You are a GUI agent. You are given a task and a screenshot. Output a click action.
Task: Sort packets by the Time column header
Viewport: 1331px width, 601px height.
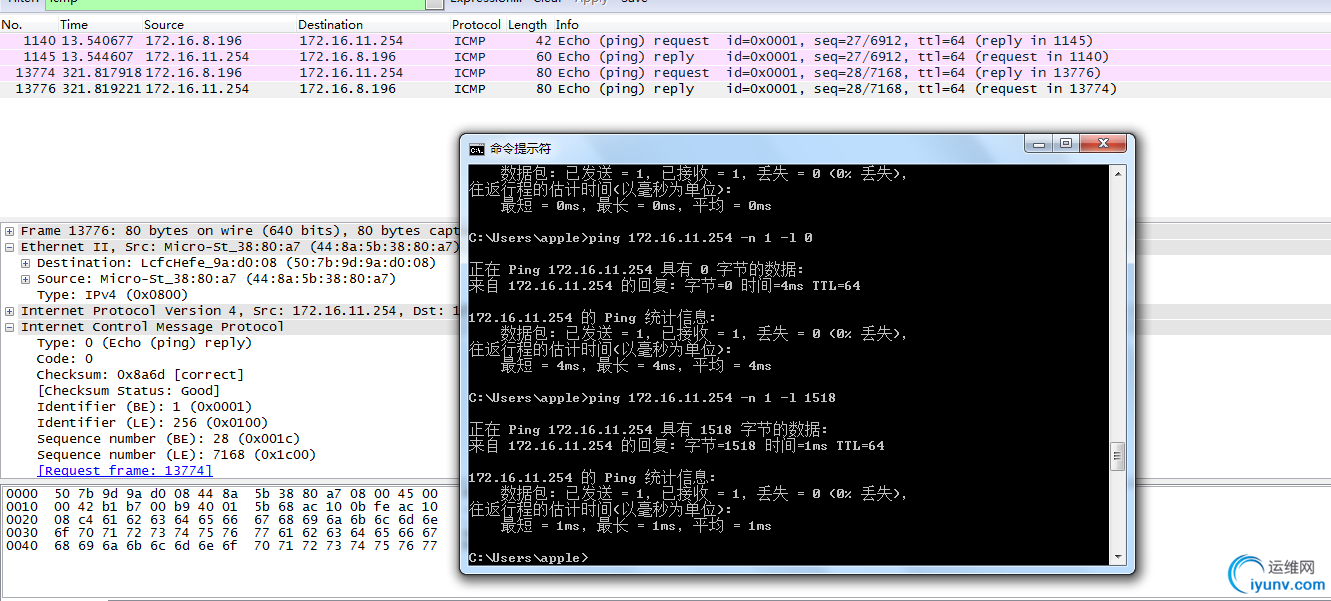pos(74,25)
